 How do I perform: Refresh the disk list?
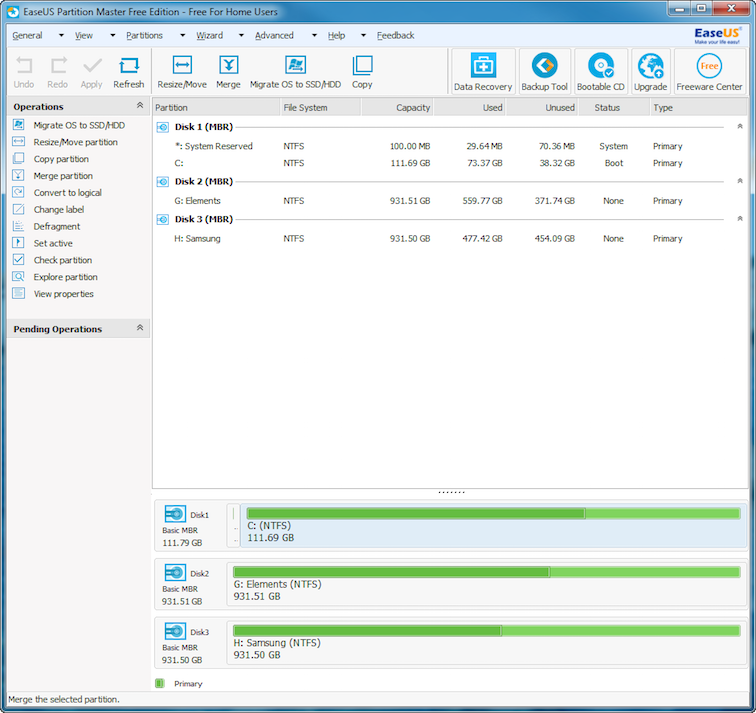(x=129, y=73)
